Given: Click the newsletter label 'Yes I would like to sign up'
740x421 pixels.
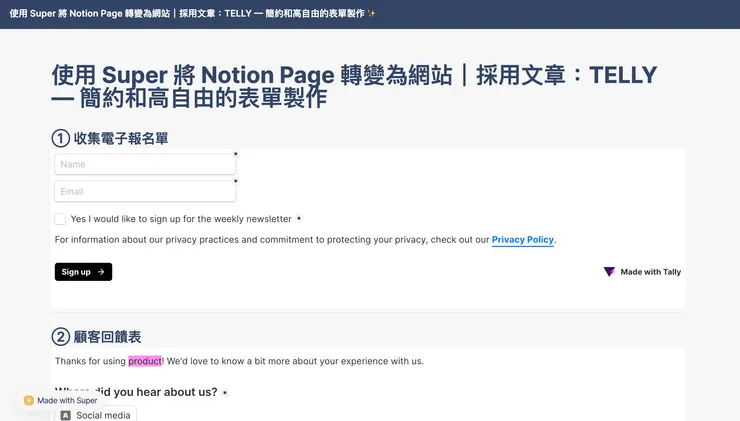Looking at the screenshot, I should (181, 219).
